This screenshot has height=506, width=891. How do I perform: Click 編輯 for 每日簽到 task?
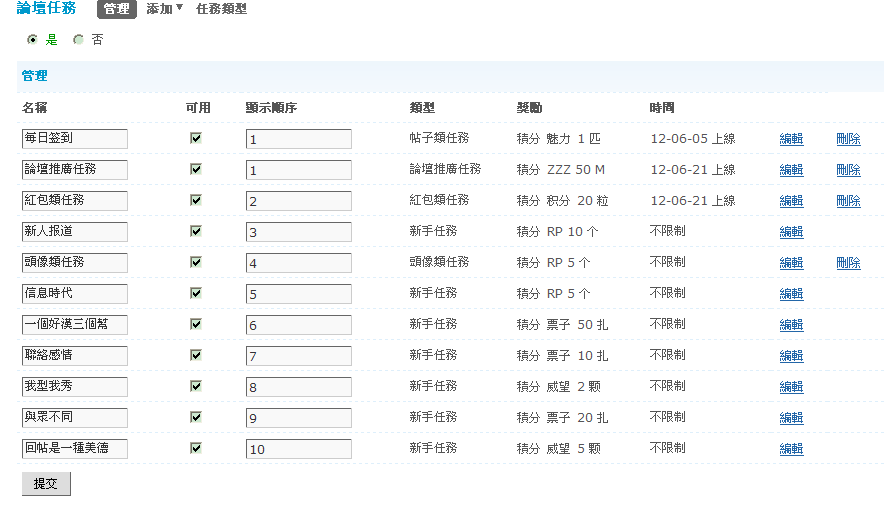coord(791,139)
